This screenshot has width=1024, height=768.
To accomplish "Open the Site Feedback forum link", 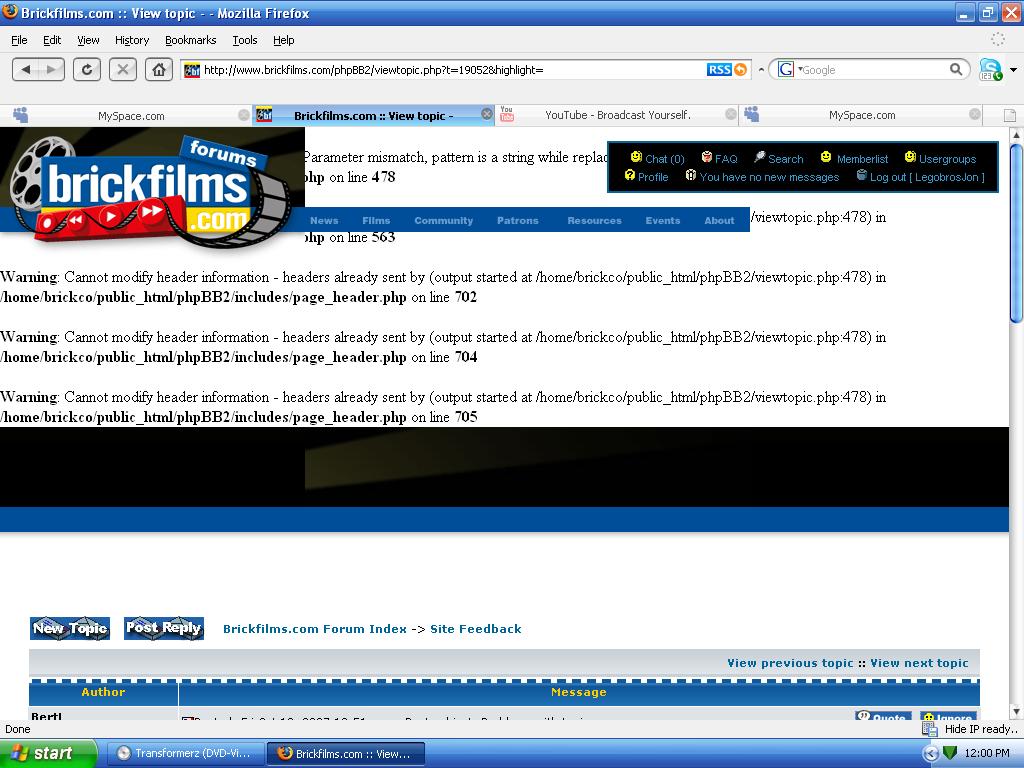I will tap(475, 629).
